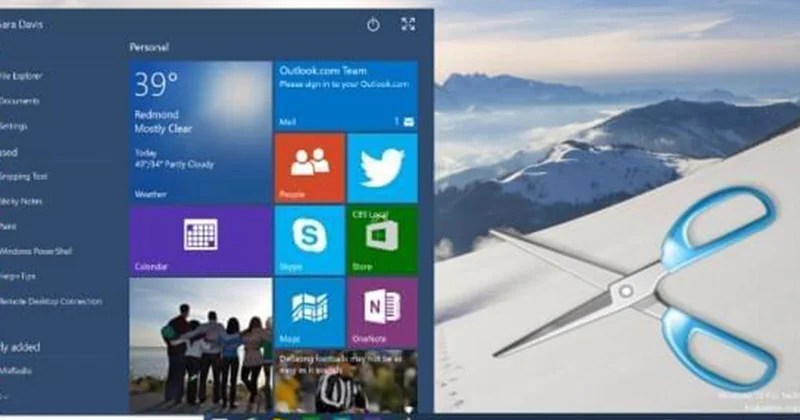Open Settings from the Start list

pyautogui.click(x=14, y=126)
